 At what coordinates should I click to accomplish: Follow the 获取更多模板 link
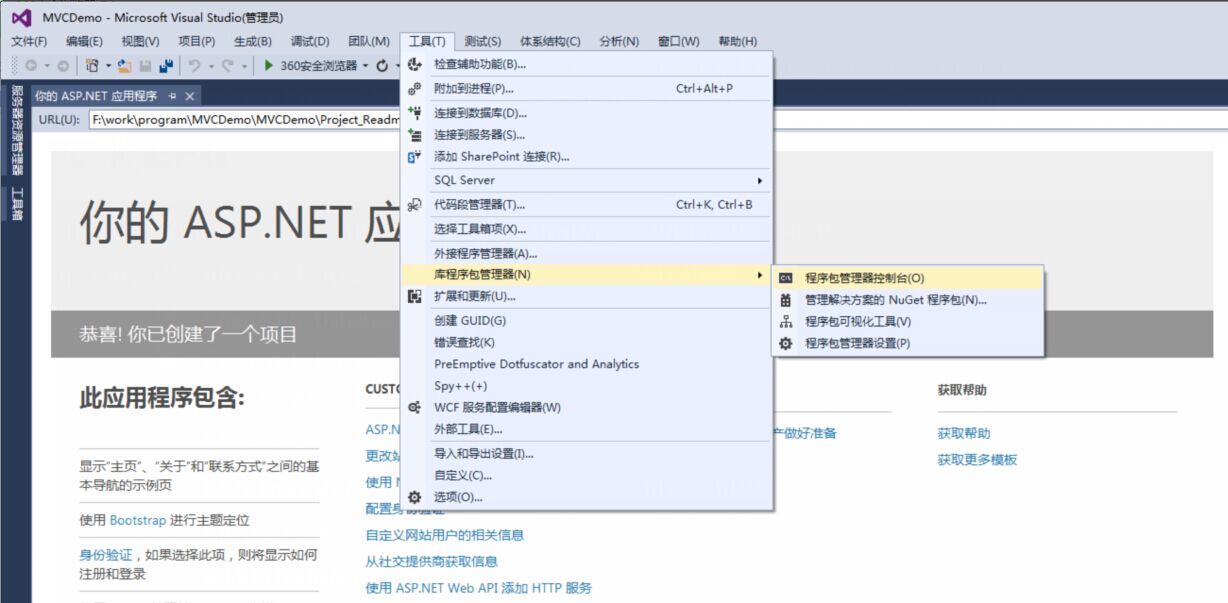point(977,459)
